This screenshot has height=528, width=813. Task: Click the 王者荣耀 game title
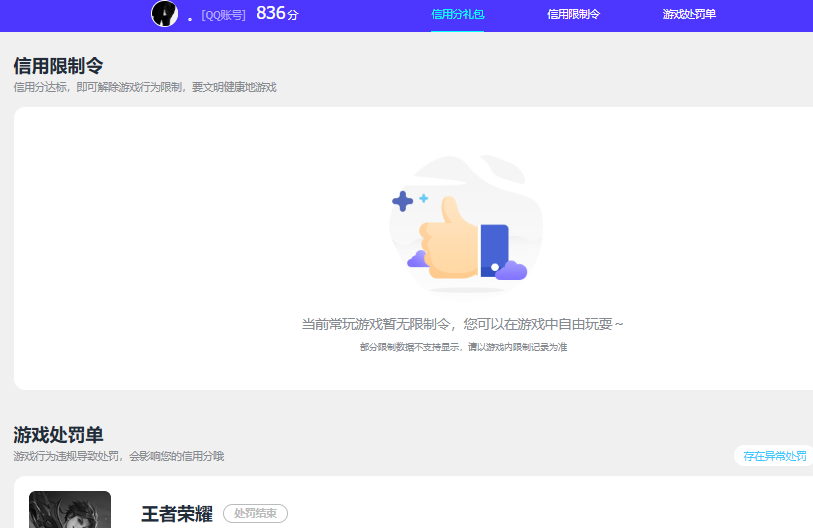(177, 514)
